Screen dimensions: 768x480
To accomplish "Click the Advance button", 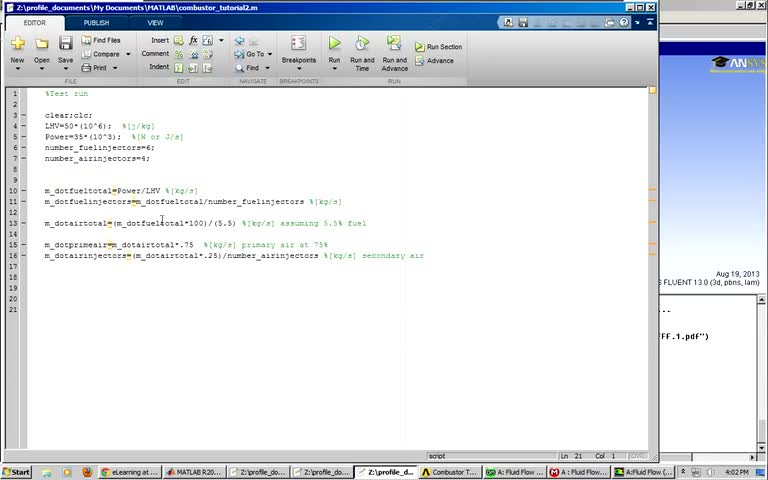I will 434,61.
